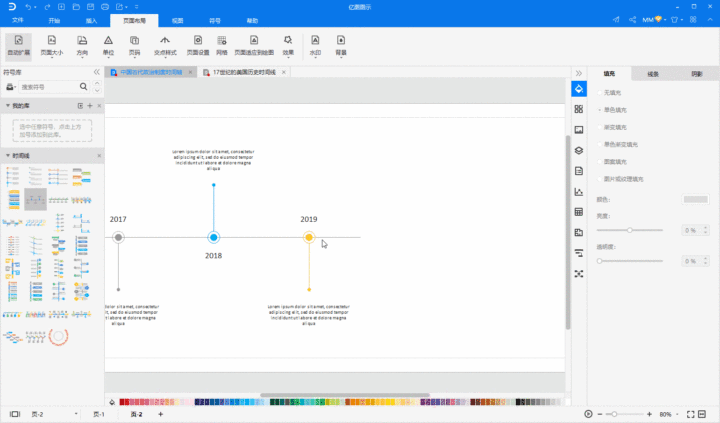The height and width of the screenshot is (423, 720).
Task: Click 网格 (grid) icon in ribbon
Action: point(222,45)
